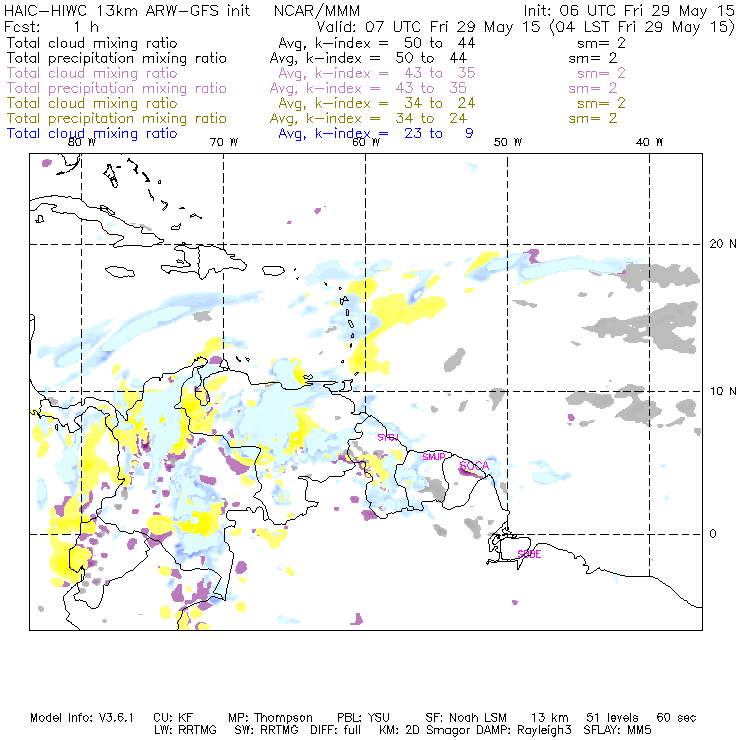The height and width of the screenshot is (740, 740).
Task: Click the '40 W' longitude label
Action: (649, 142)
